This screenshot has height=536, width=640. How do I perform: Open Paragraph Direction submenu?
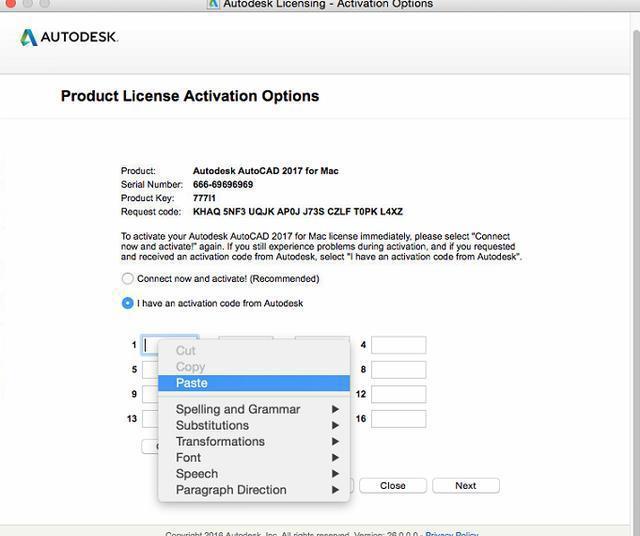pyautogui.click(x=254, y=490)
